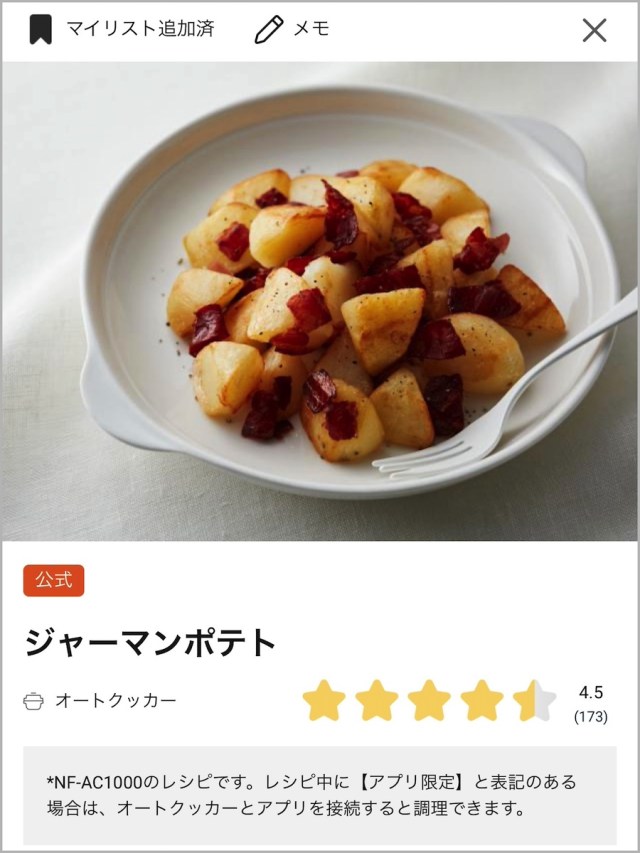Image resolution: width=640 pixels, height=853 pixels.
Task: Rate with the third star
Action: (429, 701)
